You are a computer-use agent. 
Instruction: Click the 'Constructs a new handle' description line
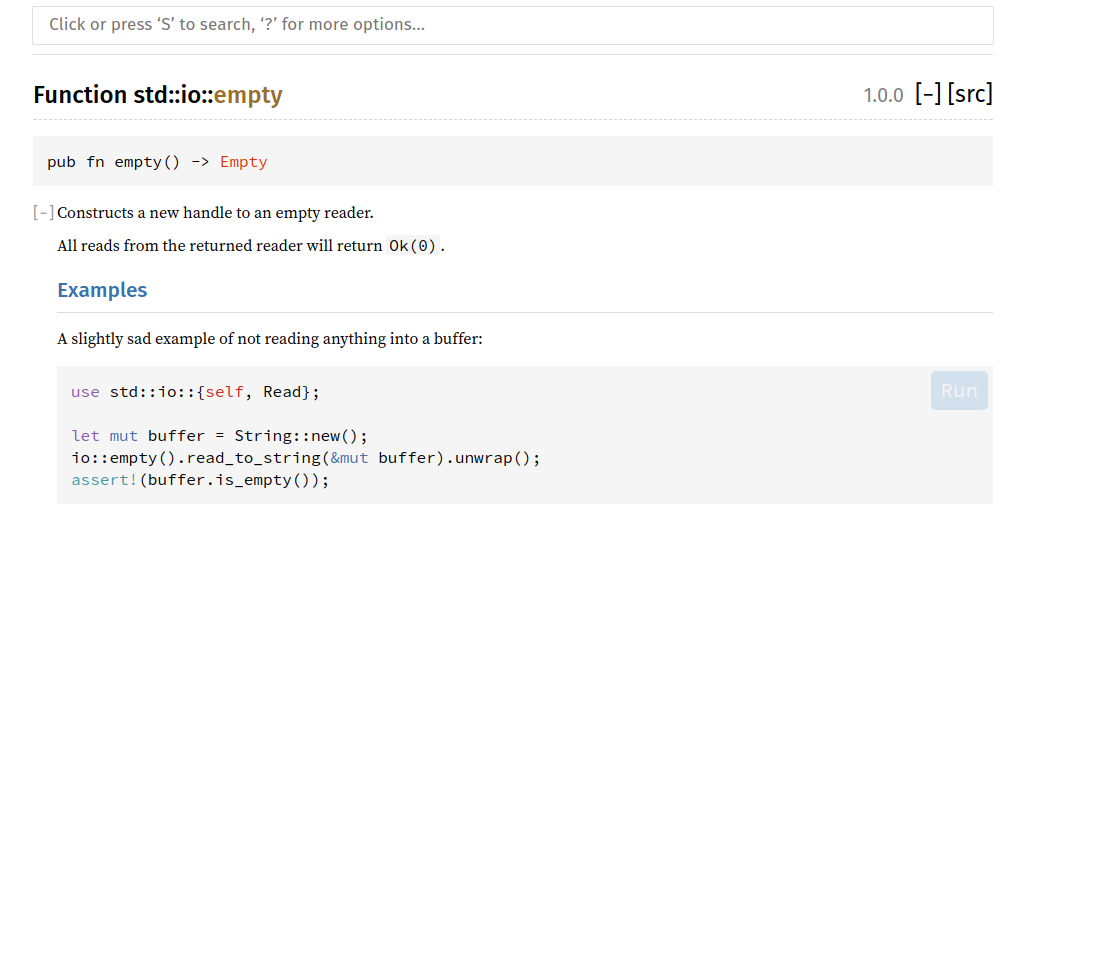point(215,213)
